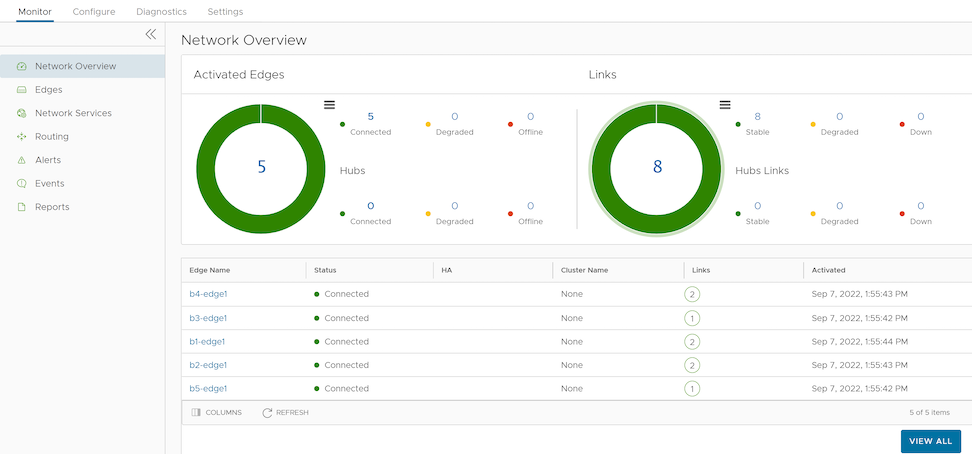Viewport: 972px width, 454px height.
Task: Click the links count badge for b3-edge1
Action: click(x=692, y=318)
